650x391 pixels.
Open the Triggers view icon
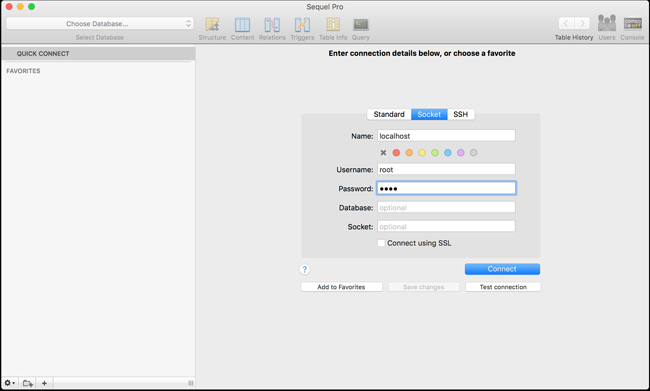[302, 25]
